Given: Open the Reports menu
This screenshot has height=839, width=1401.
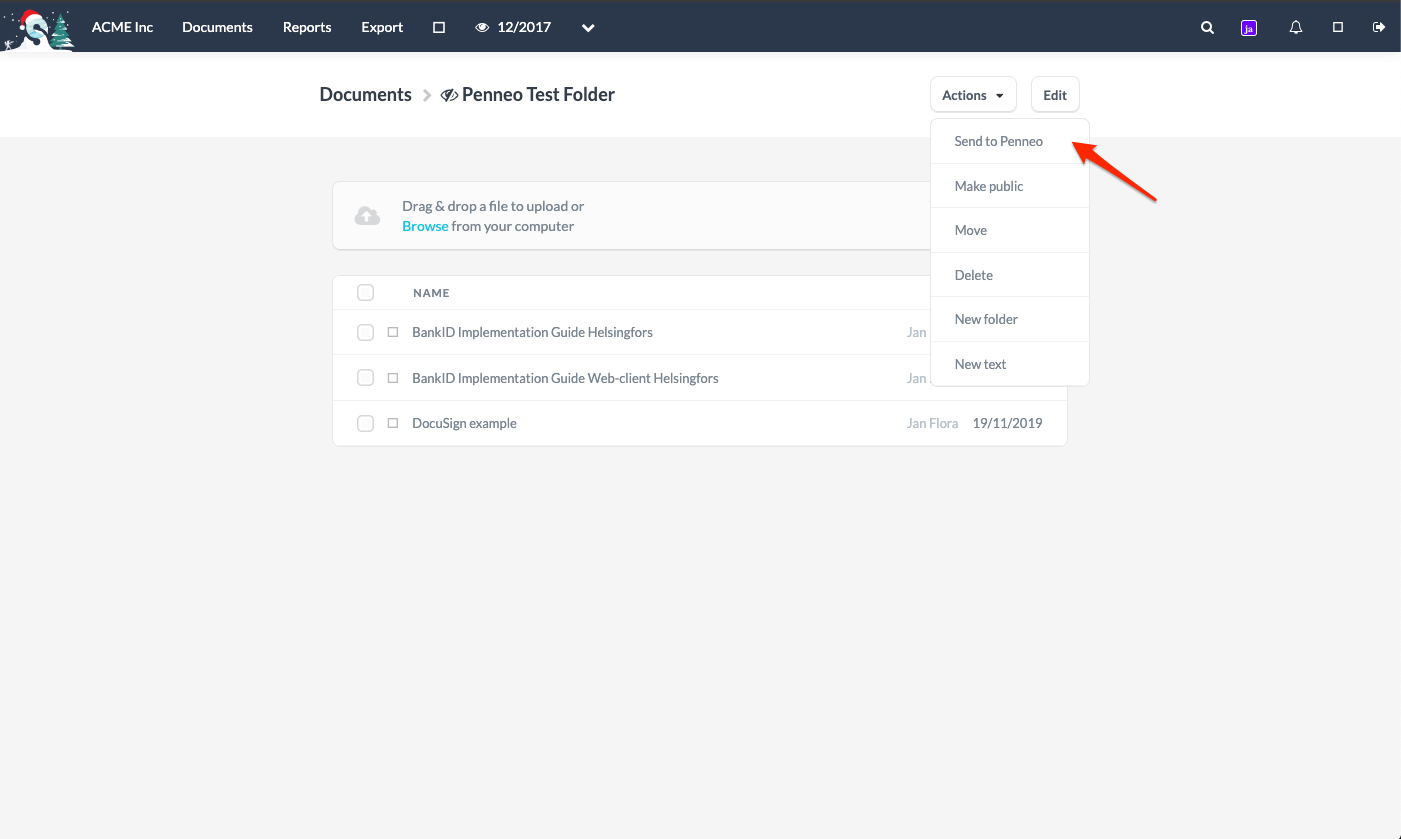Looking at the screenshot, I should [x=307, y=27].
